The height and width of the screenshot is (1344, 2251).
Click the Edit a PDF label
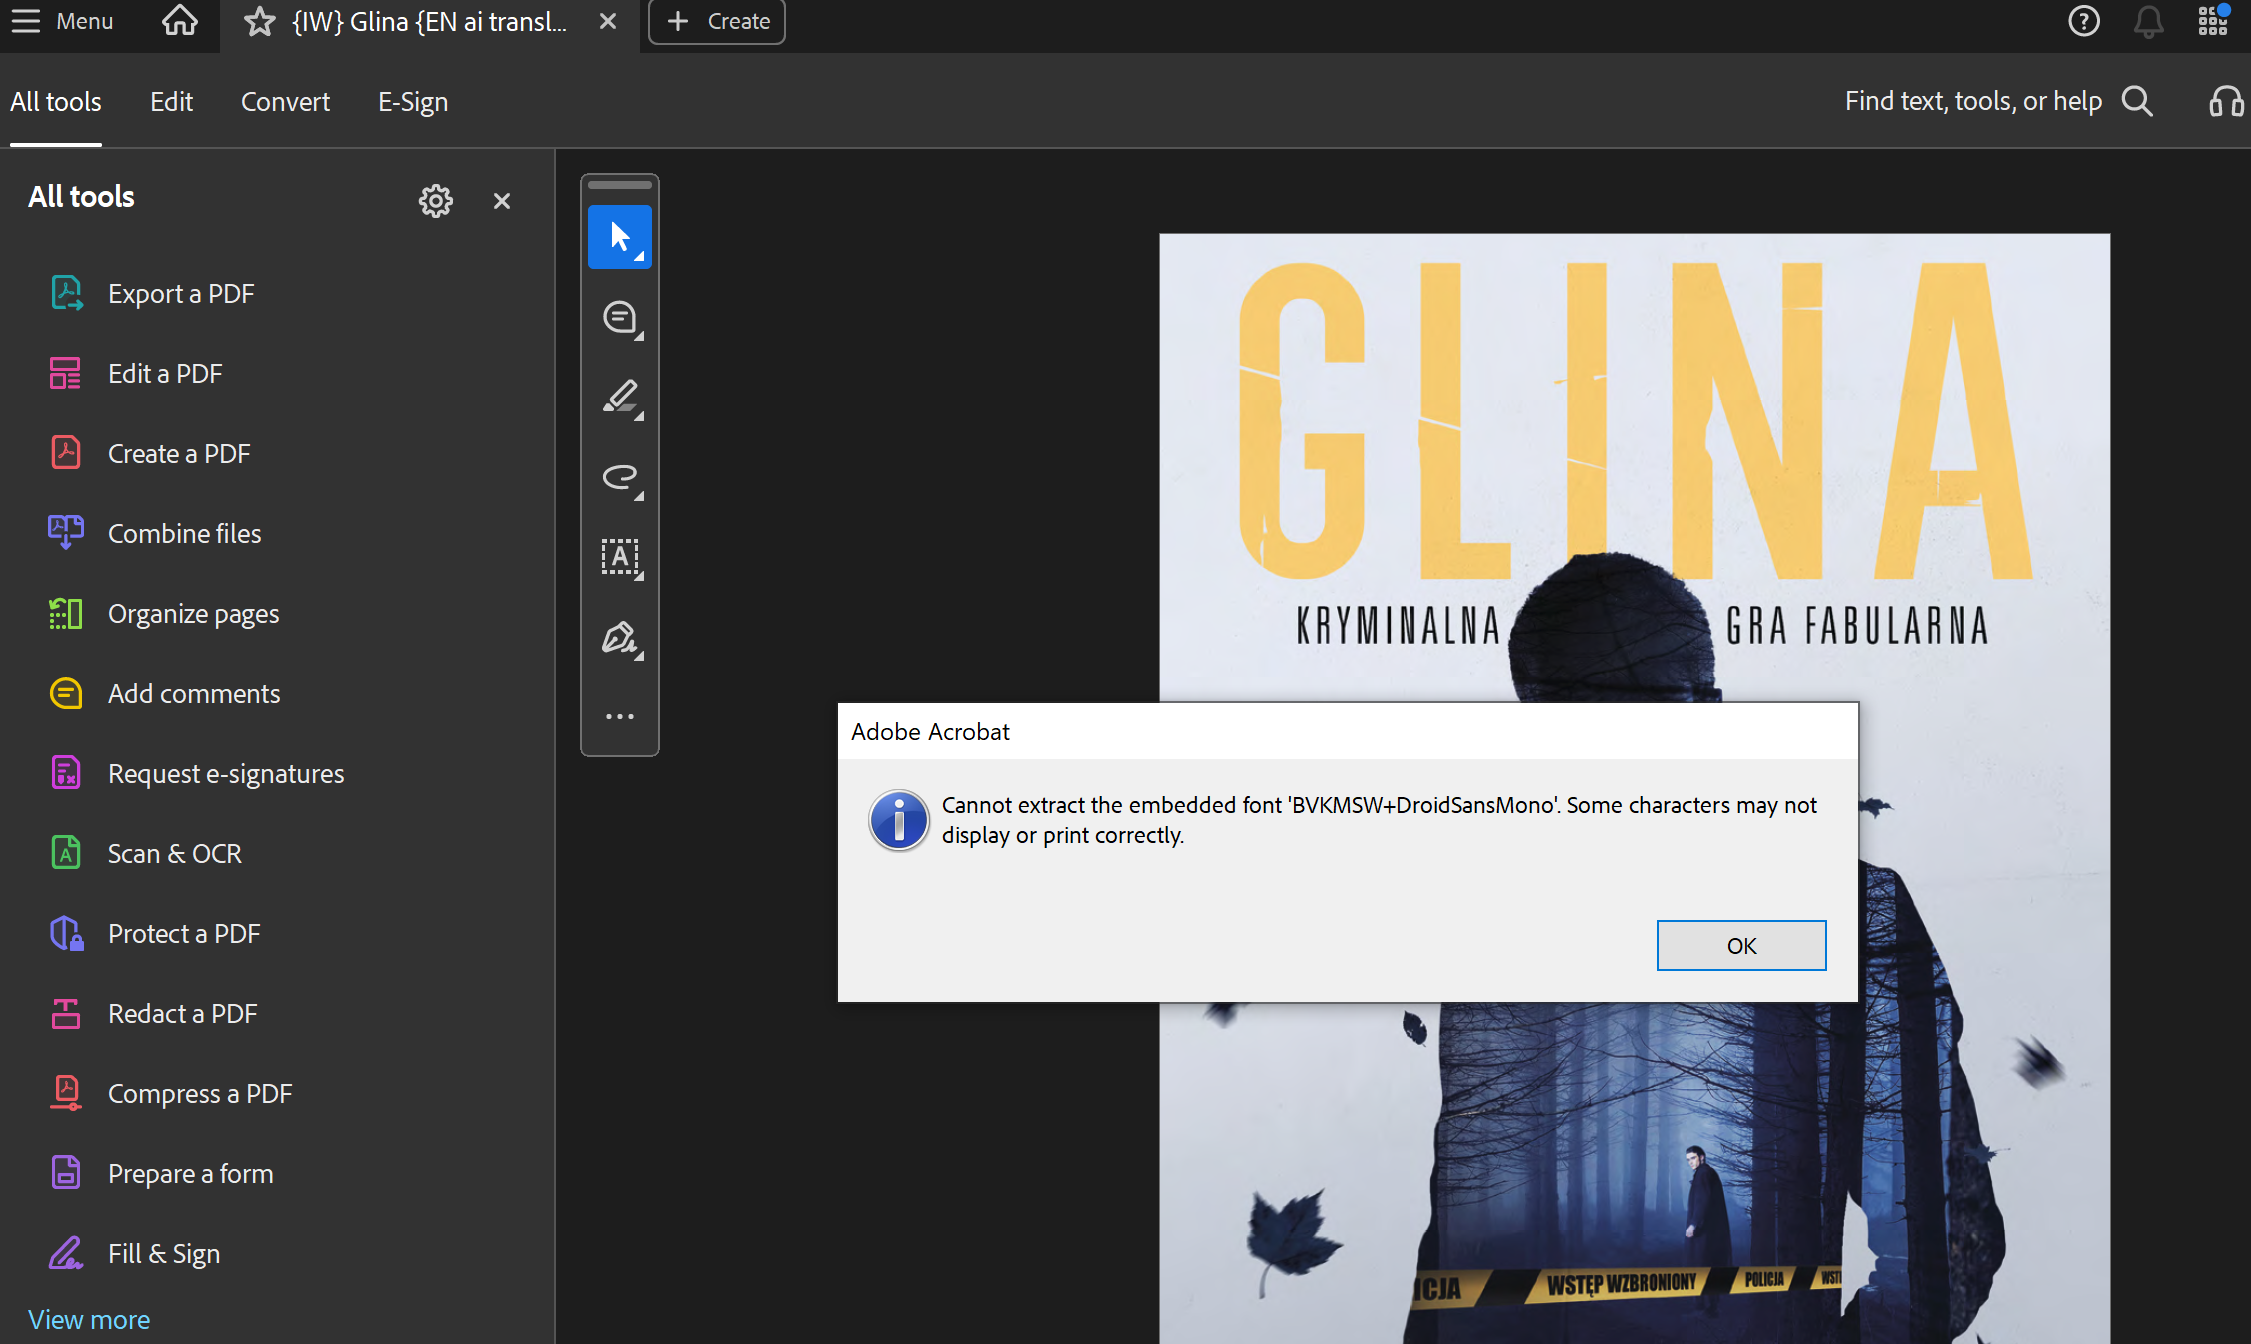(x=165, y=373)
